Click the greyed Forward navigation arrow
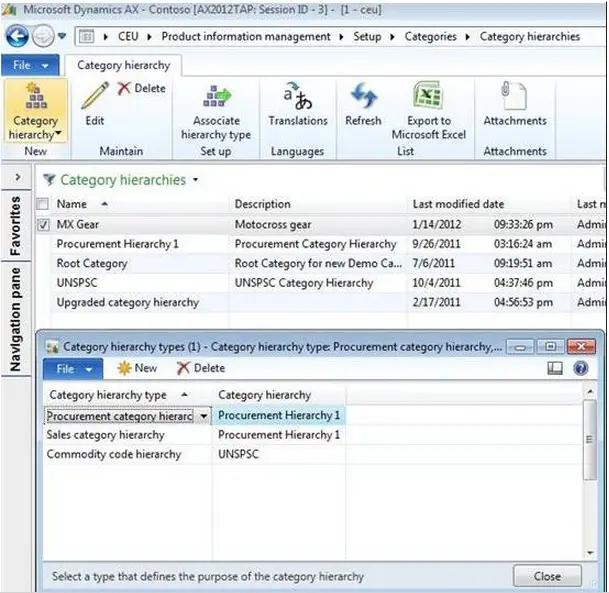The image size is (609, 593). [x=43, y=37]
